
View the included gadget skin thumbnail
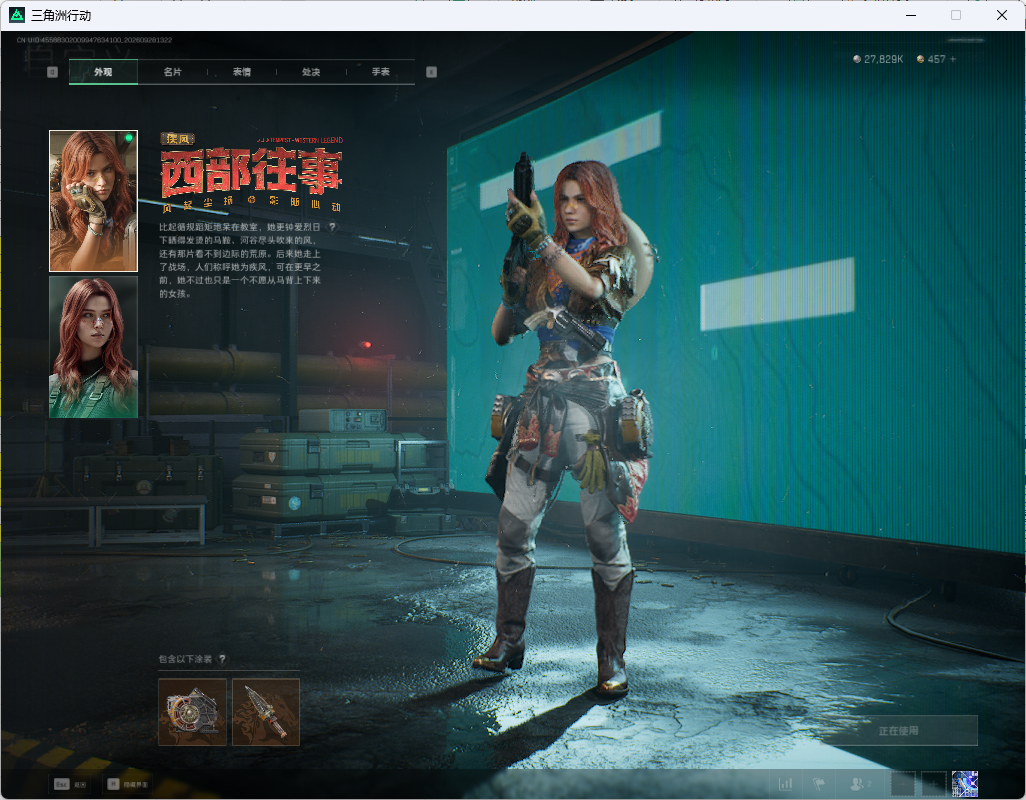tap(192, 712)
